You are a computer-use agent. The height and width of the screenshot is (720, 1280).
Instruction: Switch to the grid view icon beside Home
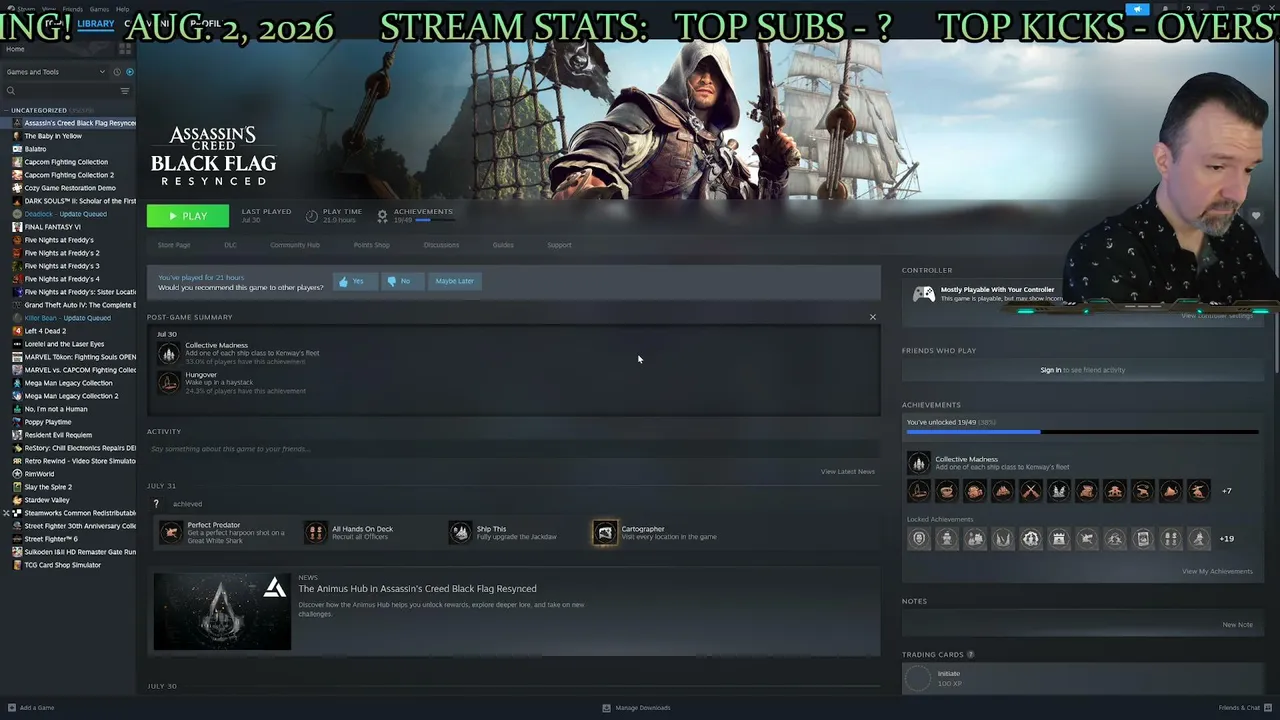coord(125,49)
